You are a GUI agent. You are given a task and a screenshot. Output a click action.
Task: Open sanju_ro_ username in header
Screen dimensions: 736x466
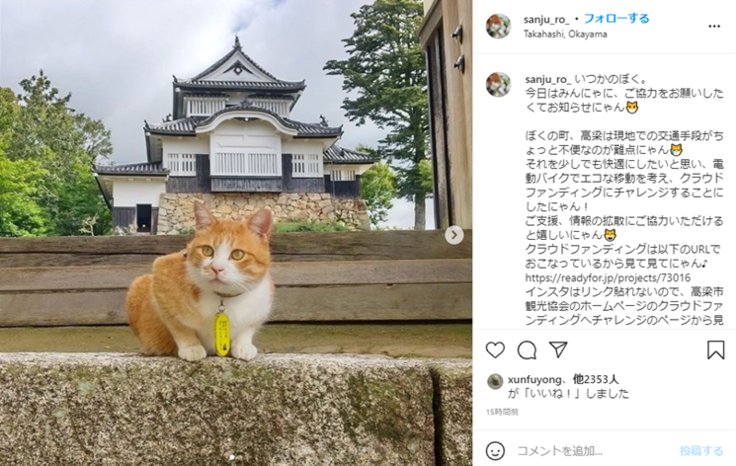tap(546, 19)
